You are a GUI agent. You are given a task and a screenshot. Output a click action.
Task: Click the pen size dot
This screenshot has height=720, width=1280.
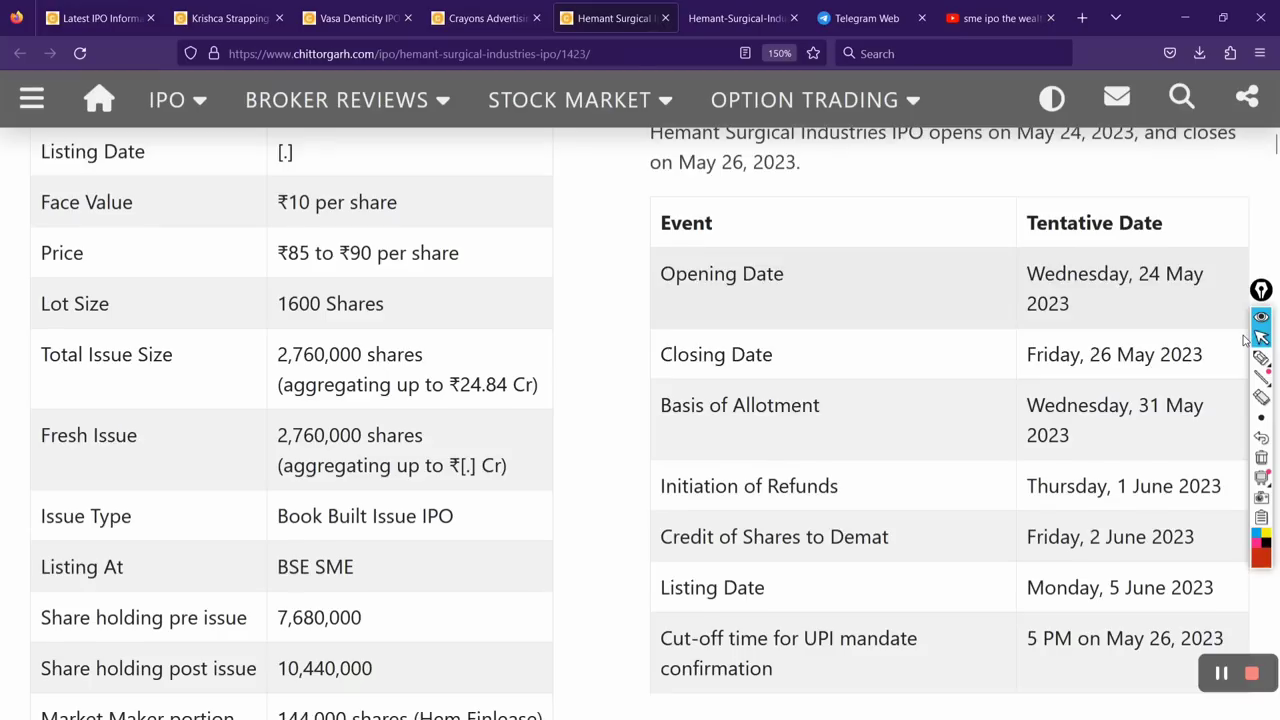(1261, 418)
